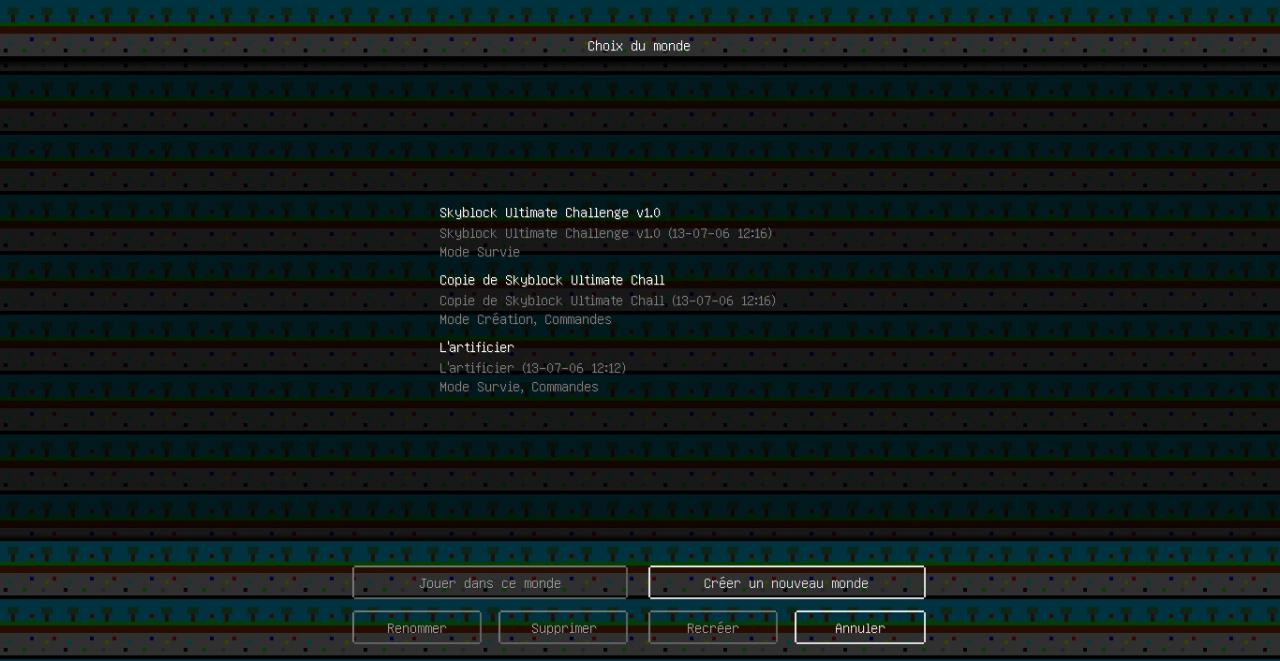1280x661 pixels.
Task: Click 'L'artificier (13-07-06 12:12)' date line
Action: pyautogui.click(x=533, y=367)
